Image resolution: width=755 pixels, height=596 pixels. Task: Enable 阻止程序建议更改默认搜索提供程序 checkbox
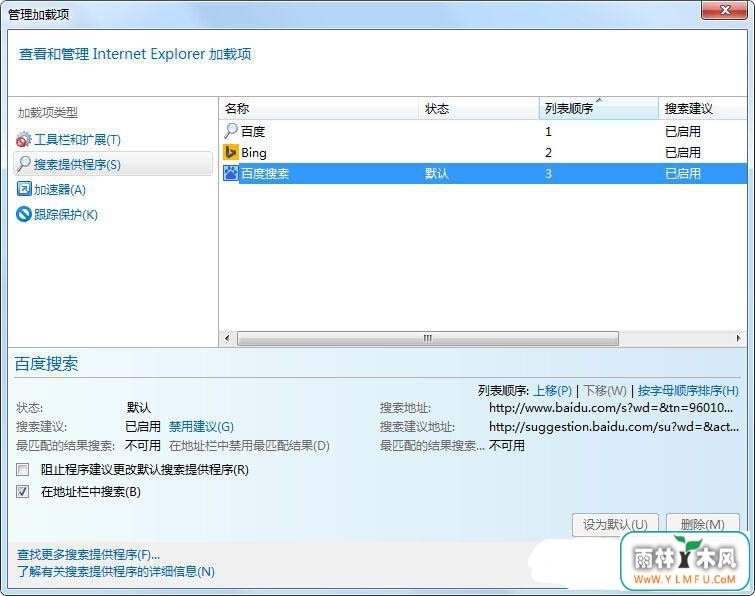pyautogui.click(x=23, y=469)
